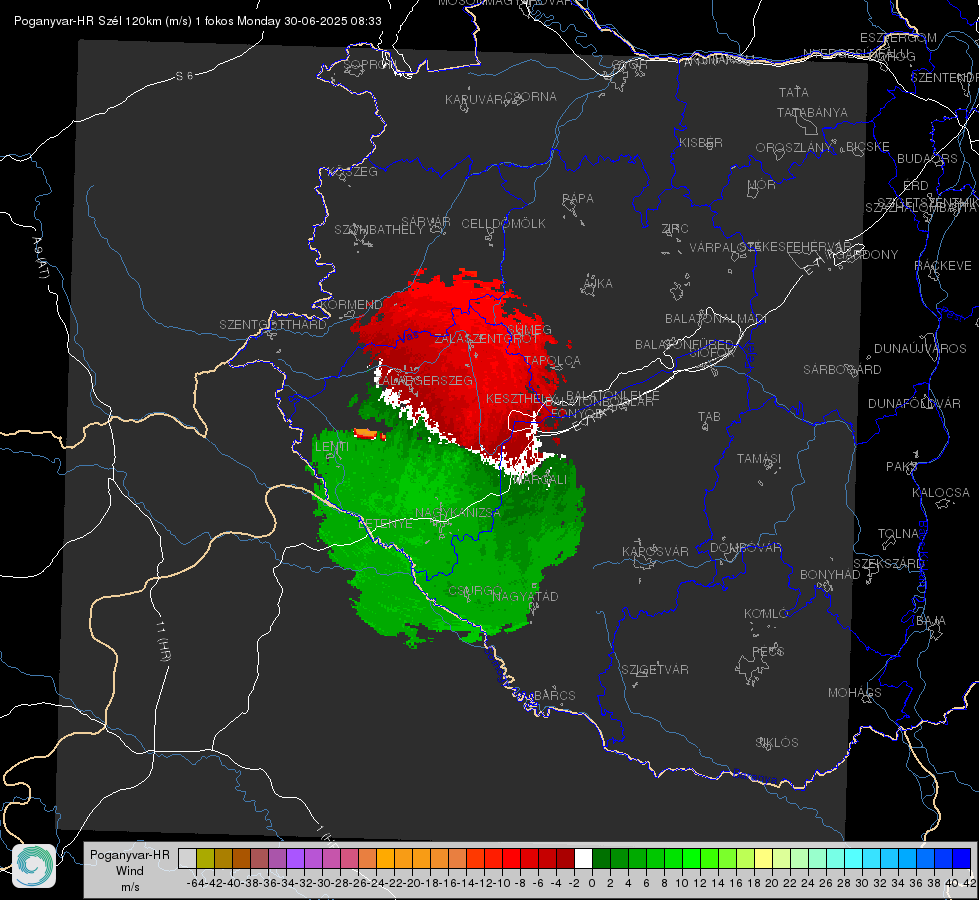The image size is (979, 900).
Task: Click the CSORNA city label
Action: 531,97
